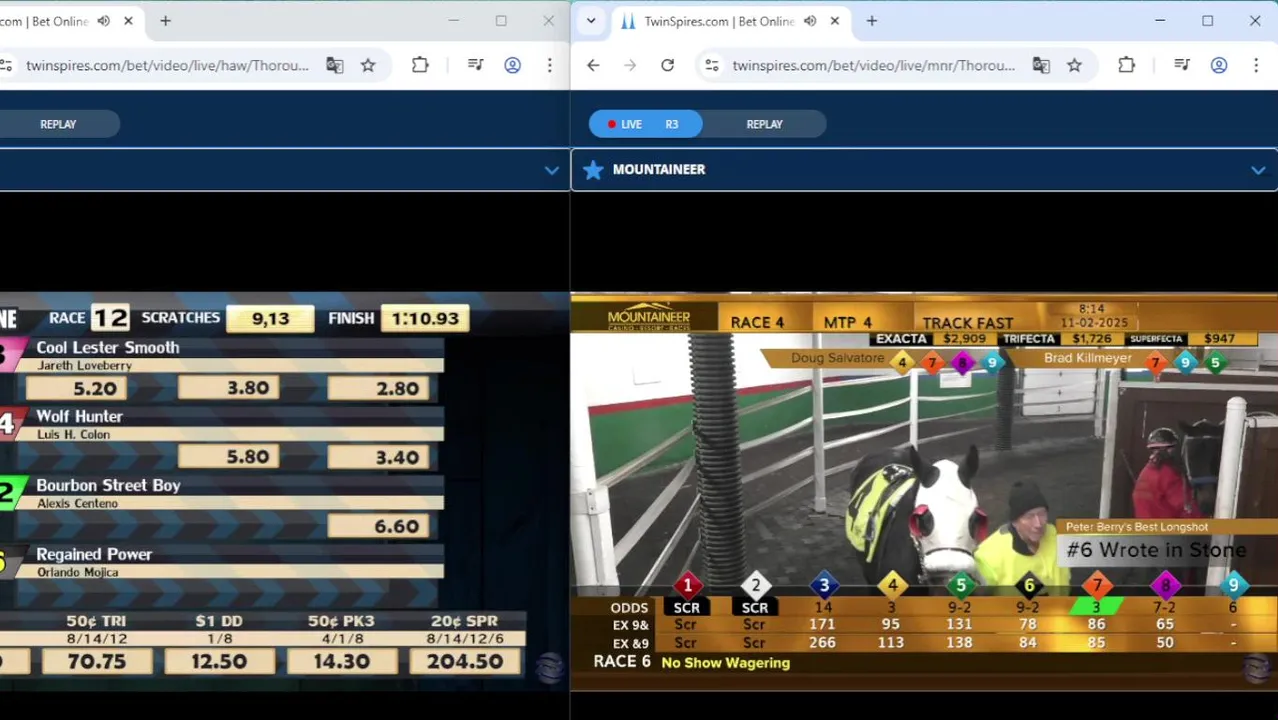This screenshot has height=720, width=1278.
Task: Click the MTP 4 indicator
Action: tap(847, 322)
